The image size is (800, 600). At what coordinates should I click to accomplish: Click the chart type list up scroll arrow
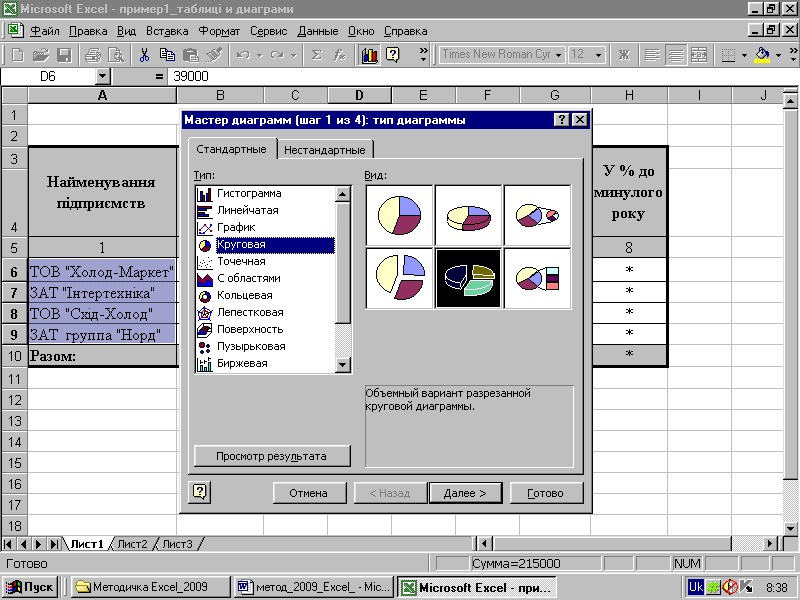point(343,194)
